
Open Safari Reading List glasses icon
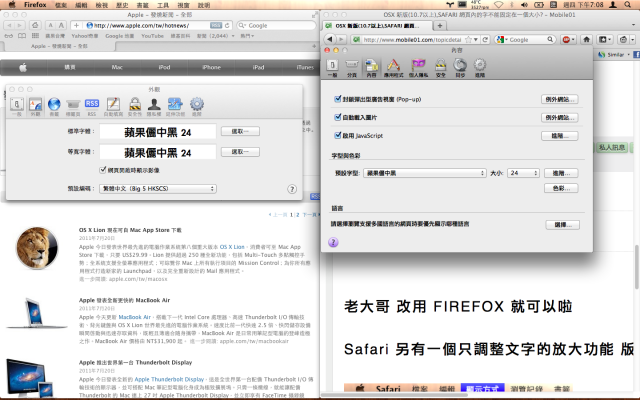coord(9,36)
